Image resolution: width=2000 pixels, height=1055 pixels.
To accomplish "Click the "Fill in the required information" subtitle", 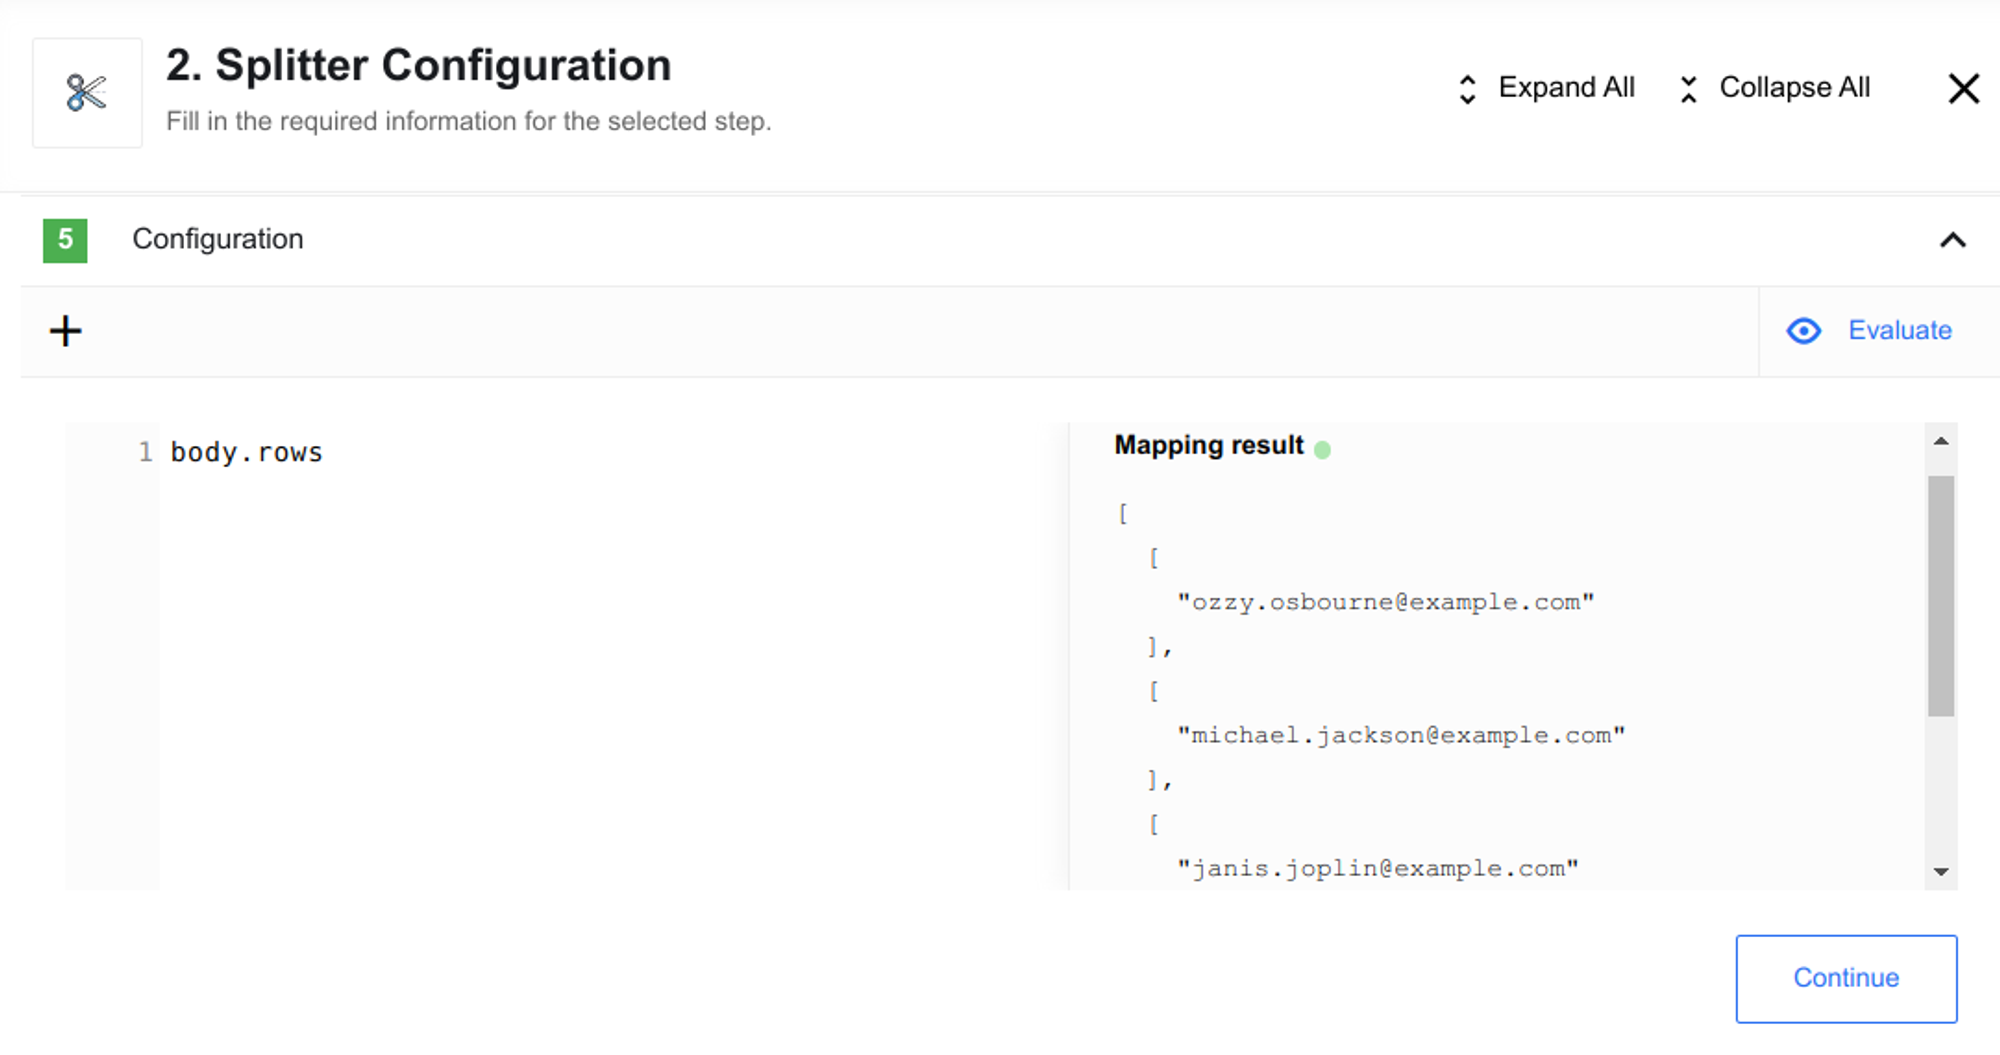I will [468, 122].
